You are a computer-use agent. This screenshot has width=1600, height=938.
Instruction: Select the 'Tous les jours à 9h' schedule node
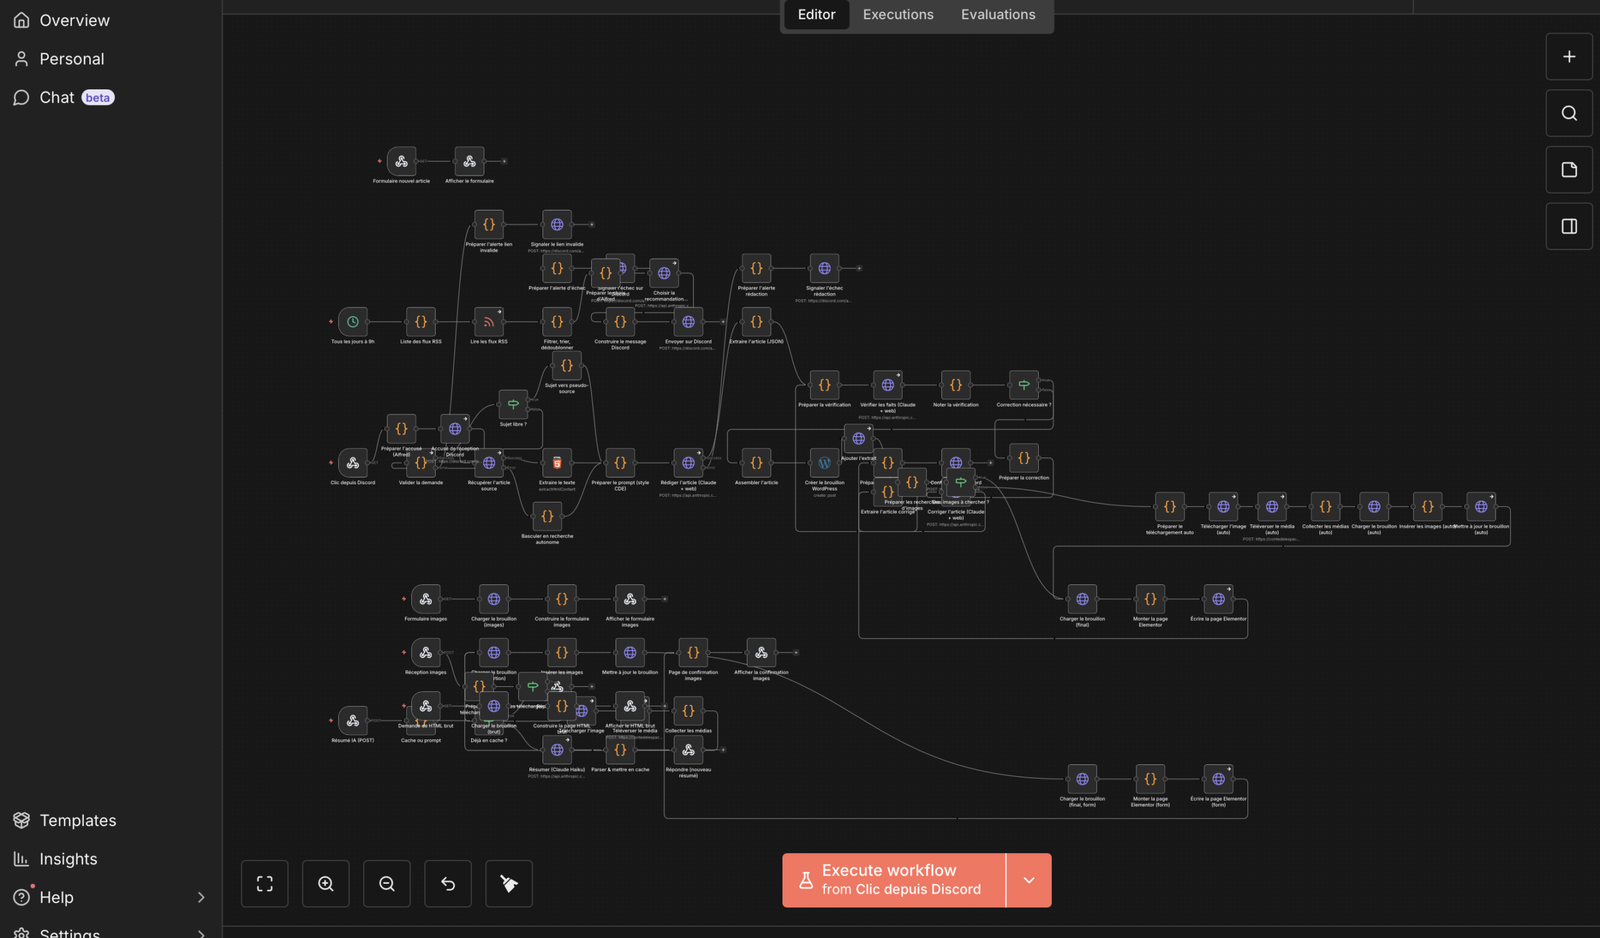click(x=353, y=322)
